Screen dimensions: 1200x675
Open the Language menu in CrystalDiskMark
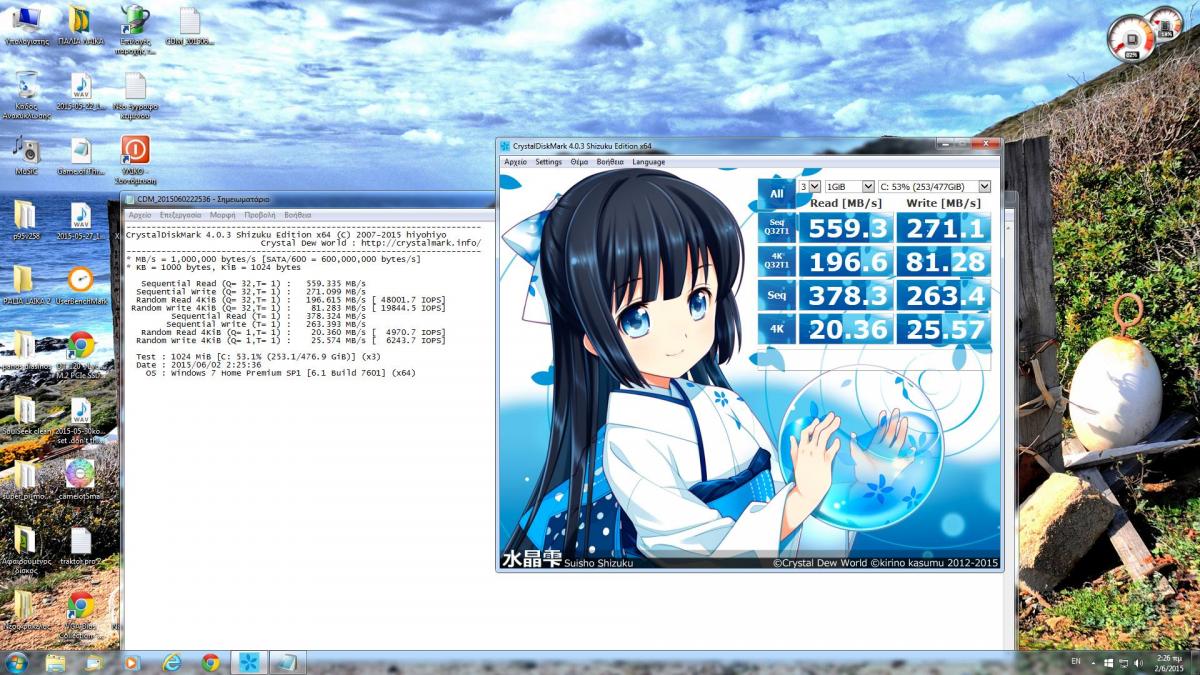click(648, 162)
